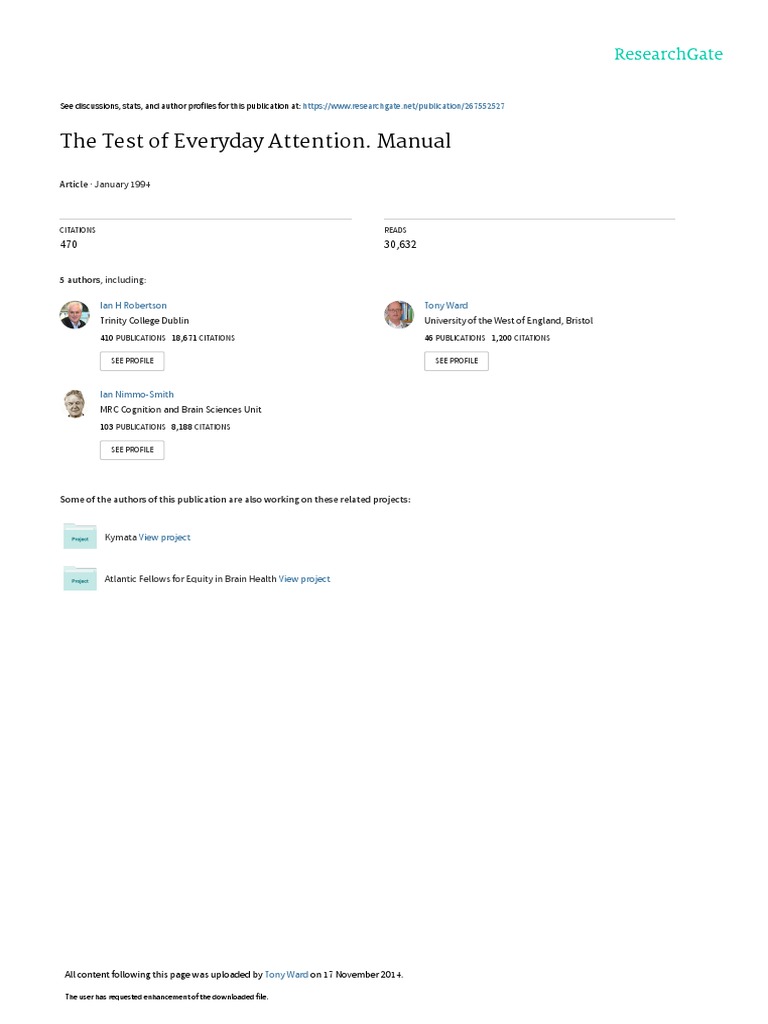Open Tony Ward's author name link
768x1024 pixels.
(x=446, y=305)
